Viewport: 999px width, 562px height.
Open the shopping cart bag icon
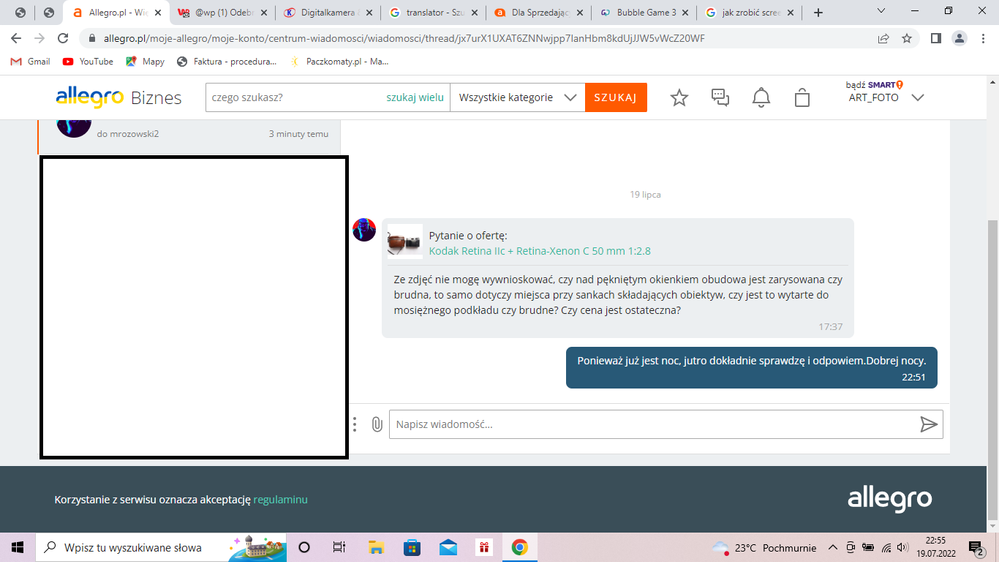tap(802, 98)
